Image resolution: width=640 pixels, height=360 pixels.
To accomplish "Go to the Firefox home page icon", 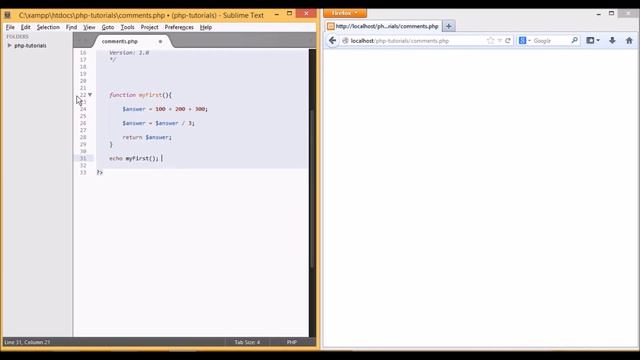I will coord(629,40).
